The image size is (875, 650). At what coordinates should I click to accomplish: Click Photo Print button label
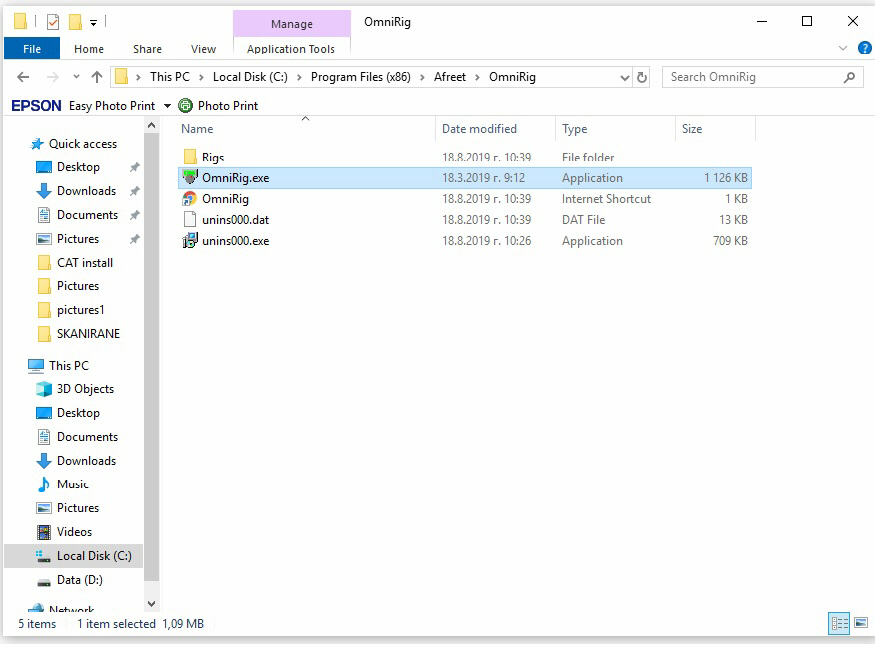228,105
